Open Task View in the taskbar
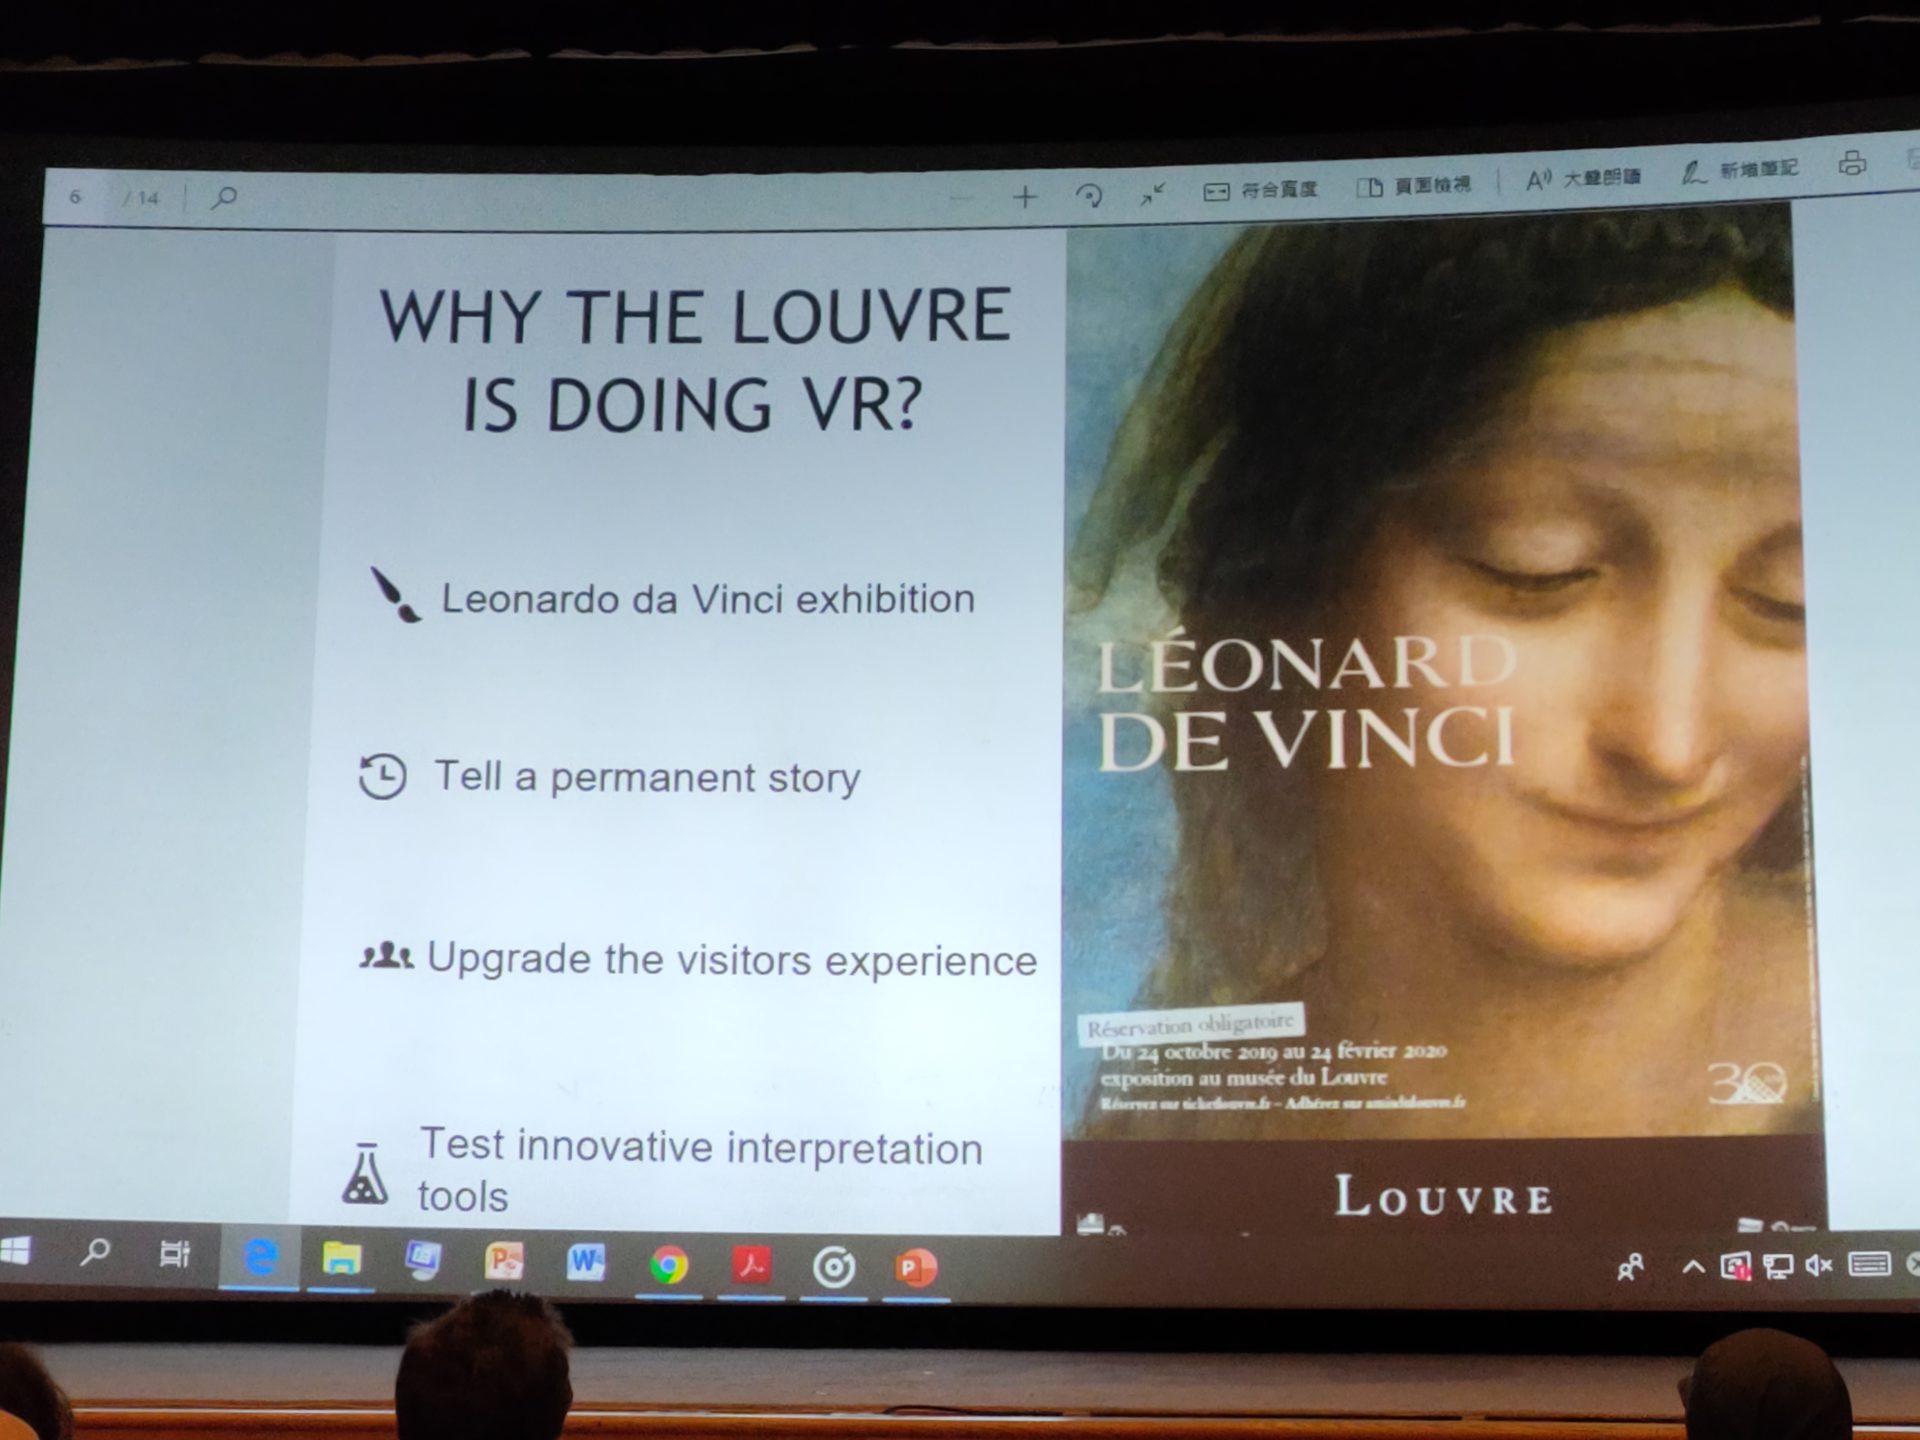This screenshot has height=1440, width=1920. coord(174,1254)
